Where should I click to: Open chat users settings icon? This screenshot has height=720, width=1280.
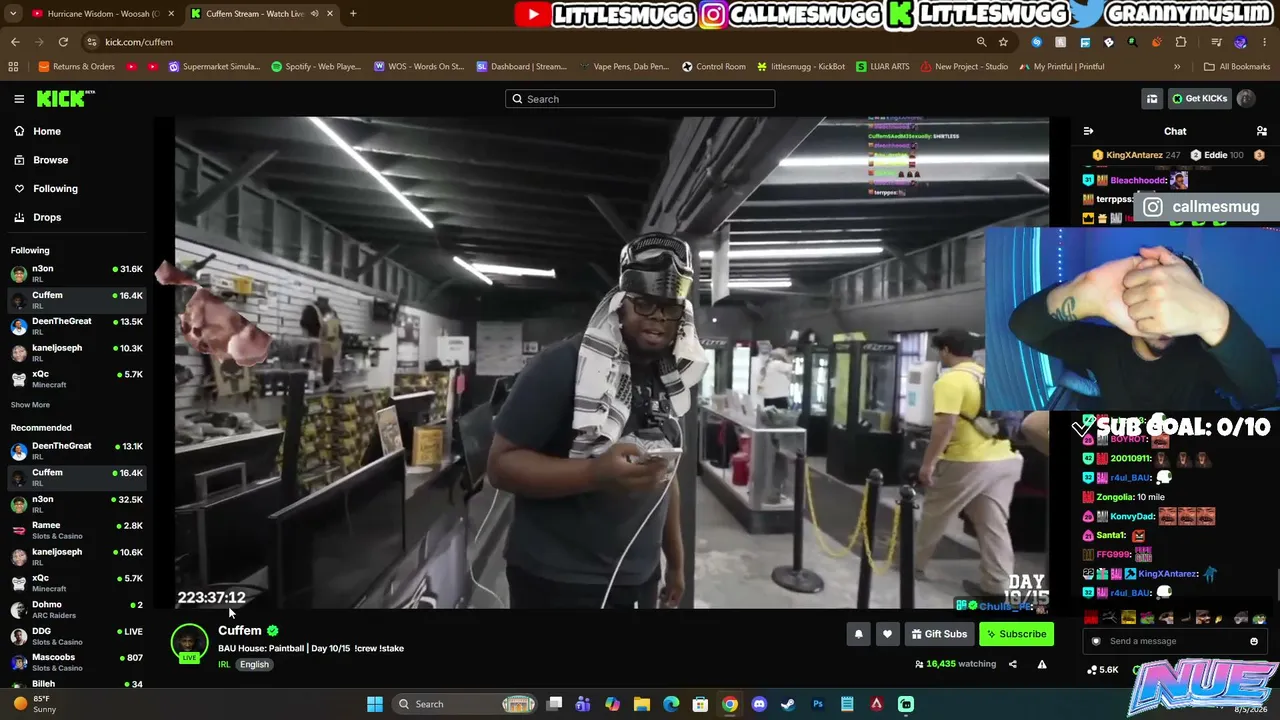pyautogui.click(x=1261, y=131)
